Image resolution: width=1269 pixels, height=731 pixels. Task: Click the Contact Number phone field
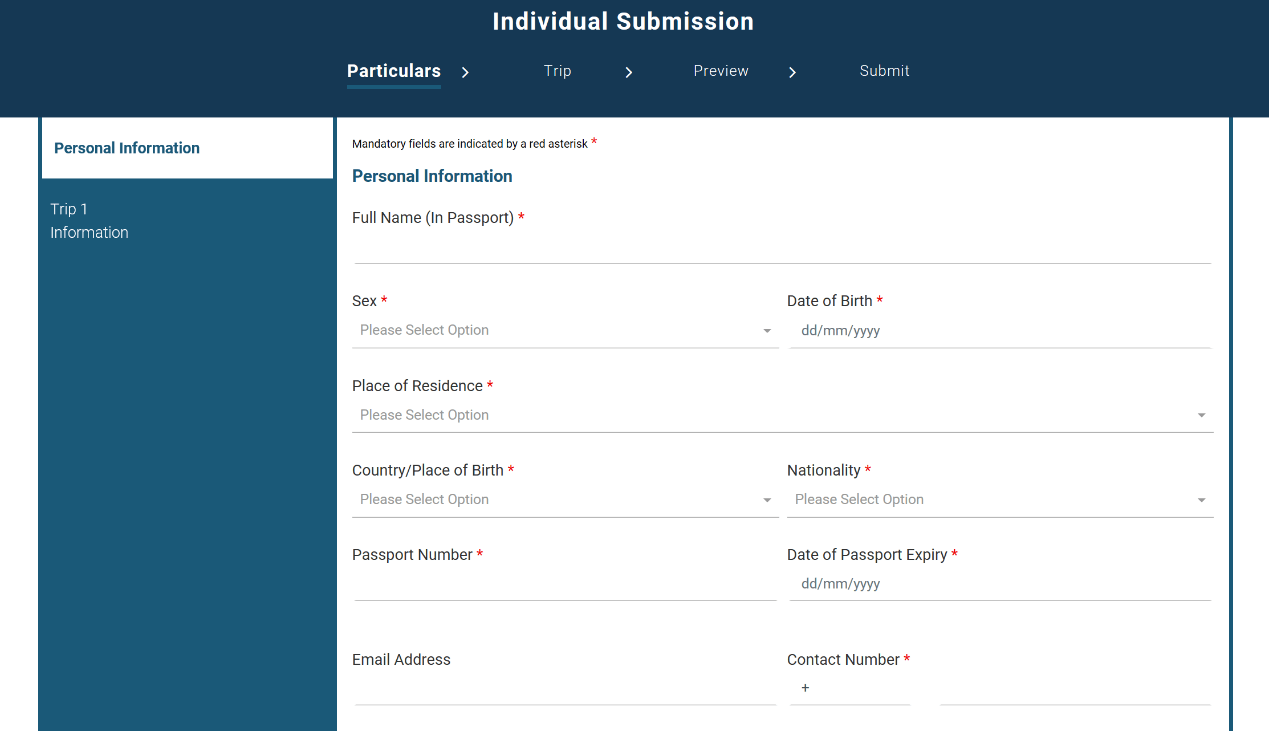coord(1075,689)
